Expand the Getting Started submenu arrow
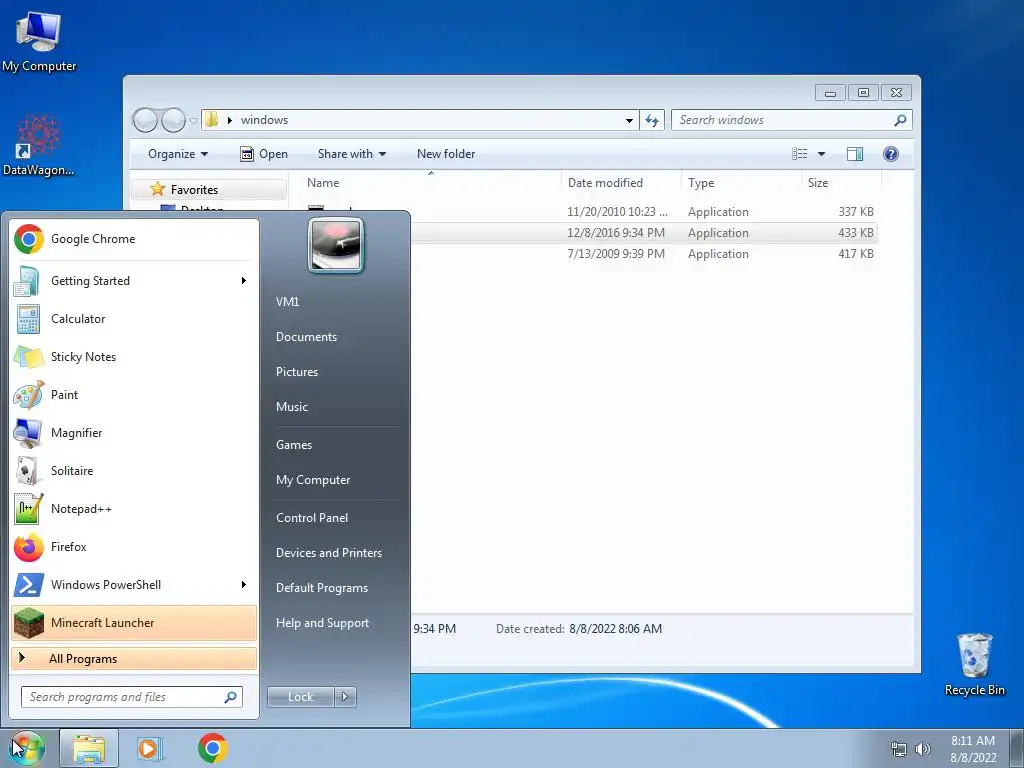1024x768 pixels. pos(244,281)
